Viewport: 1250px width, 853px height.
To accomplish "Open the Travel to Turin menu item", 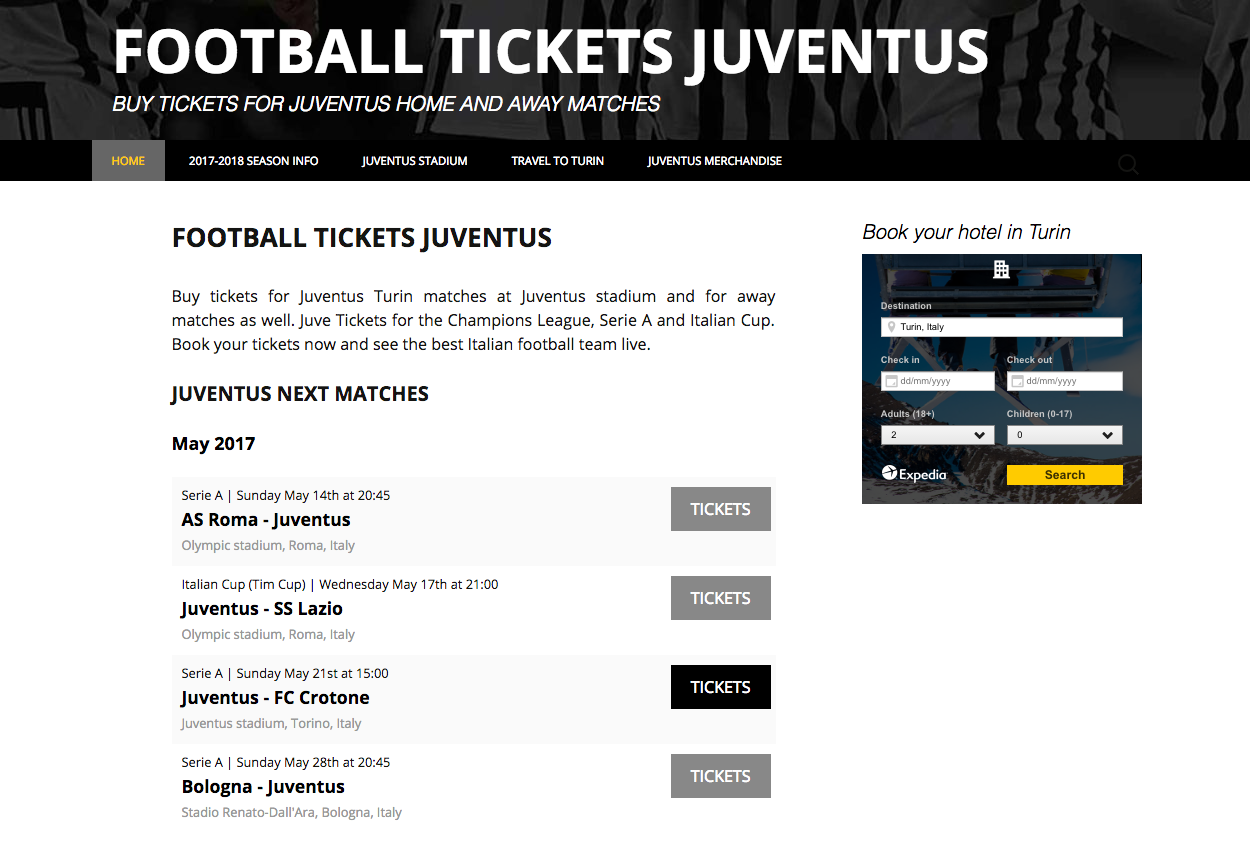I will (557, 161).
